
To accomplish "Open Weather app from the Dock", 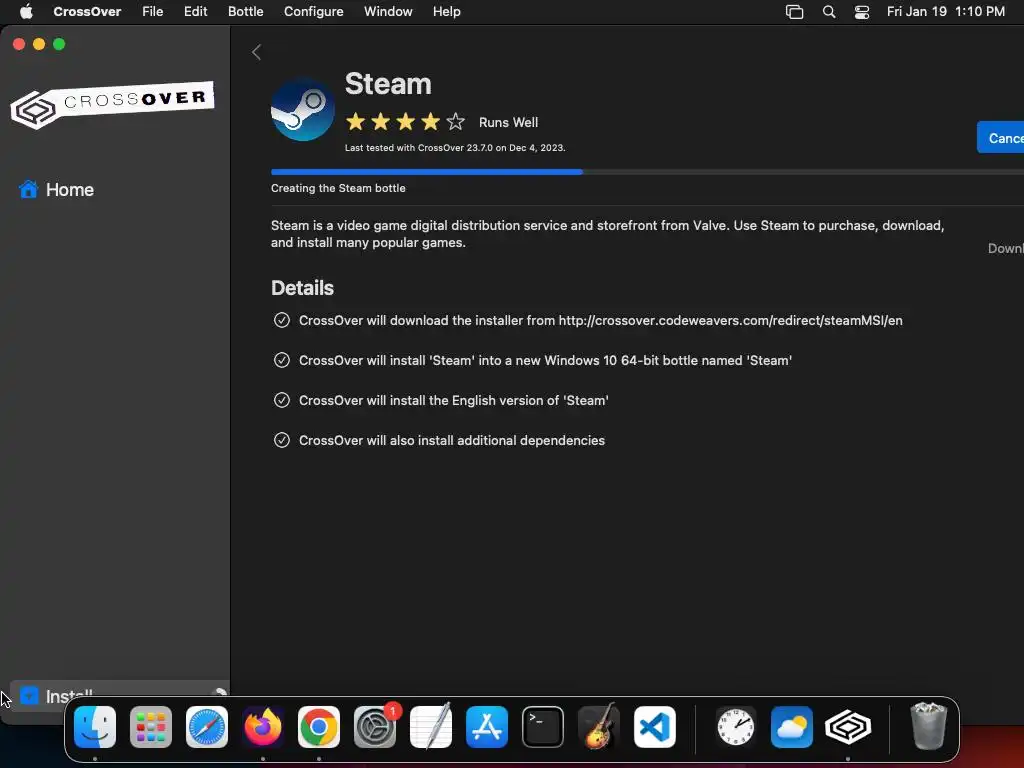I will click(x=792, y=727).
